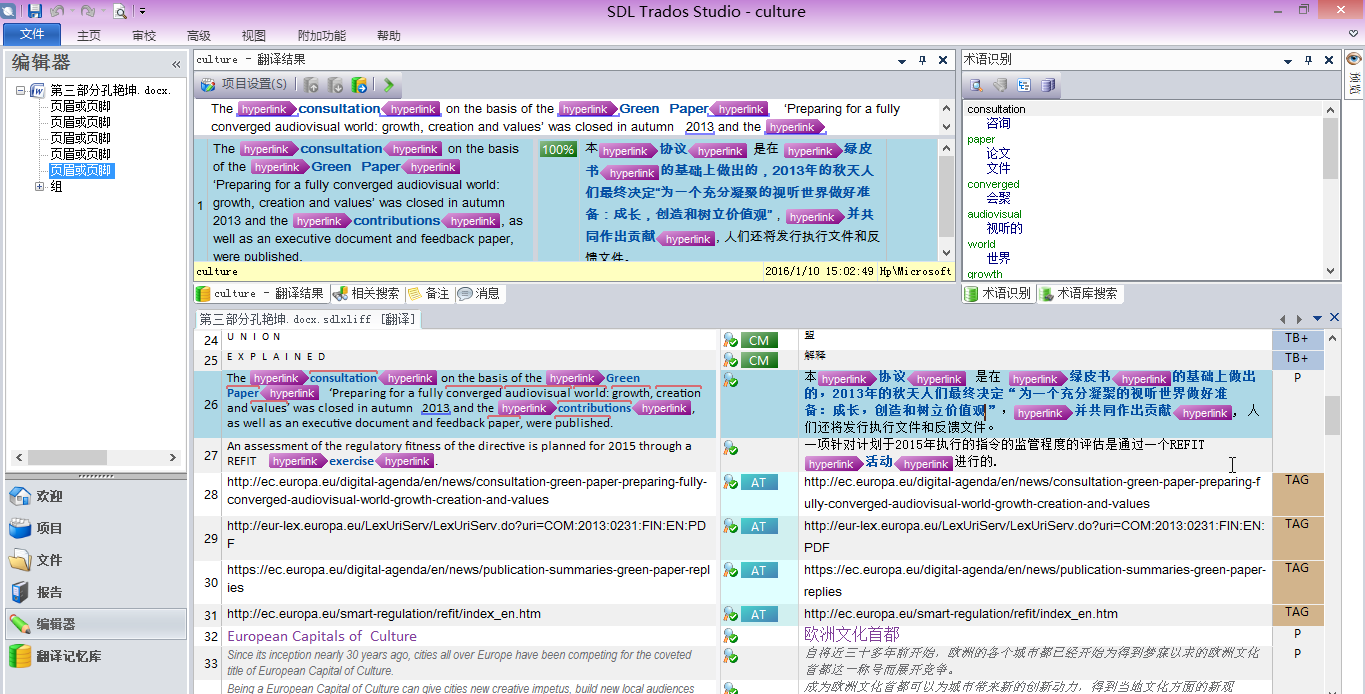1365x694 pixels.
Task: Click the editor vertical scrollbar thumb
Action: click(x=1333, y=415)
